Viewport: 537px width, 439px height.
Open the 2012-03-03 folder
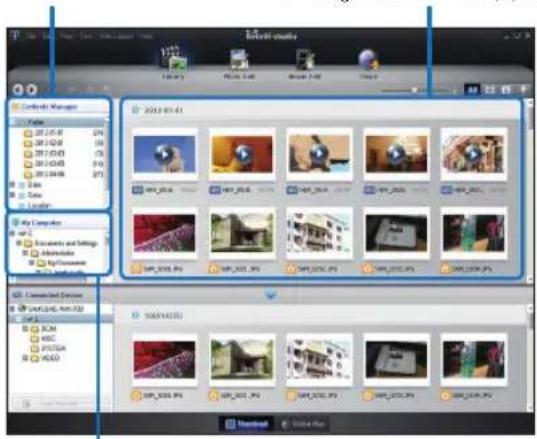point(49,153)
